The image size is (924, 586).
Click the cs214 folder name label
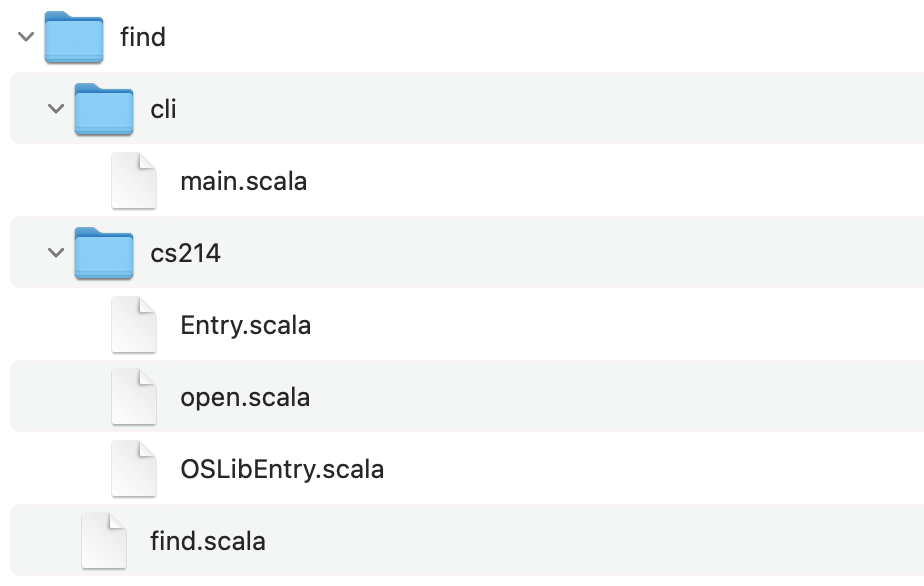(186, 254)
